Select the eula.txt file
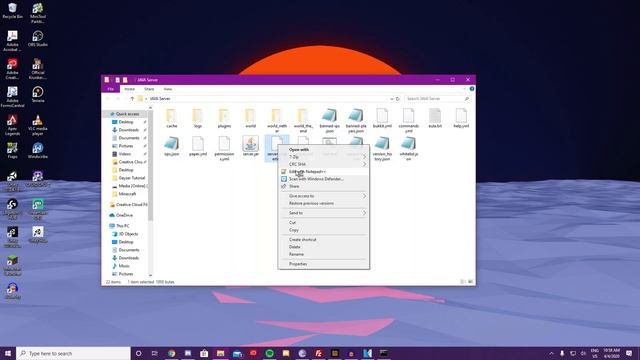The image size is (640, 360). click(x=435, y=118)
